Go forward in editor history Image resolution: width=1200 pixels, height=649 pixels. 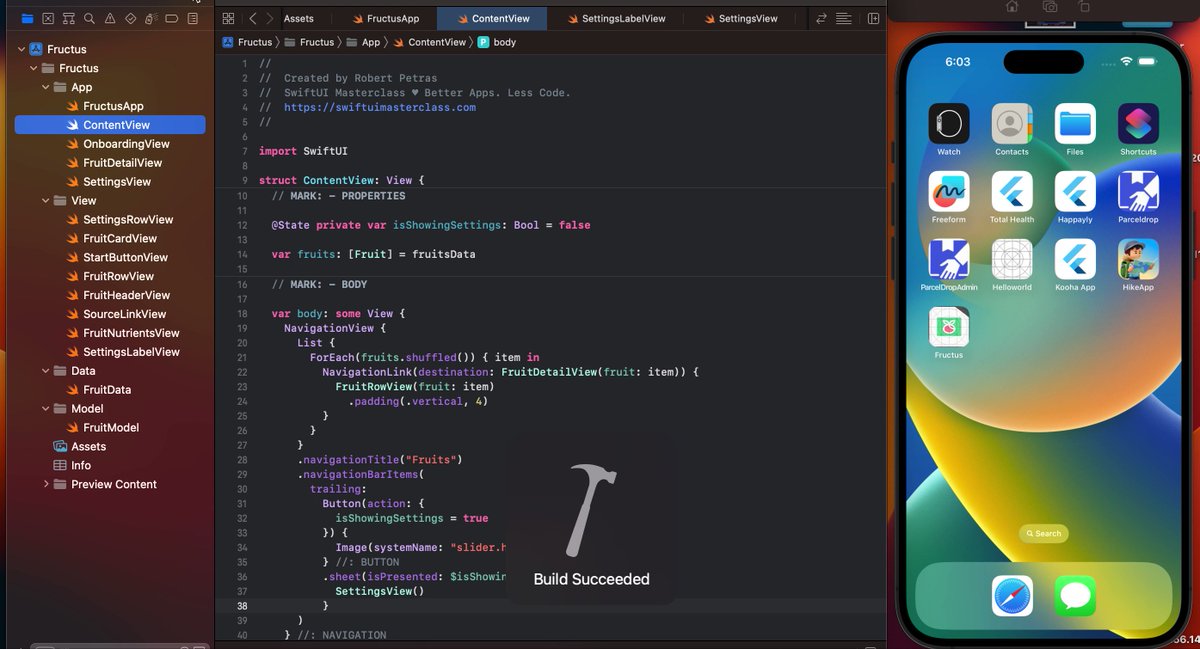268,18
